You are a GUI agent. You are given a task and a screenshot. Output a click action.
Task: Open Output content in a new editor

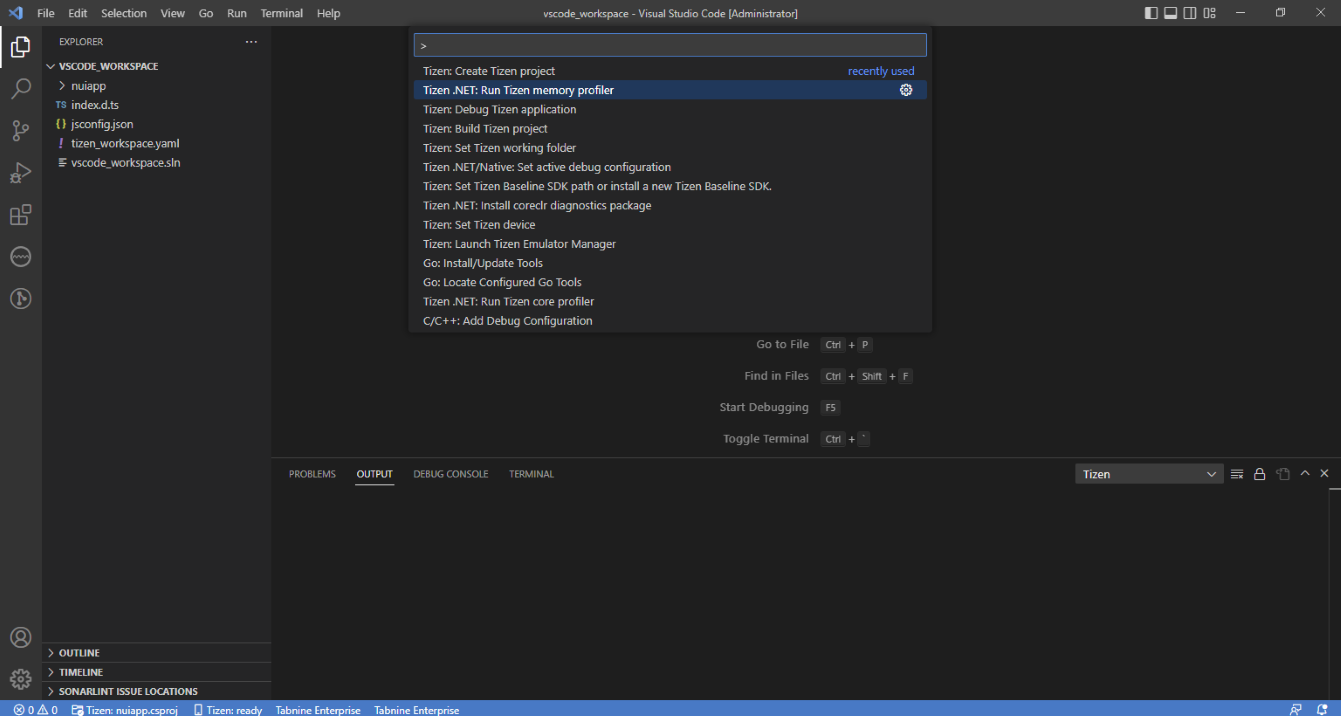[x=1283, y=473]
